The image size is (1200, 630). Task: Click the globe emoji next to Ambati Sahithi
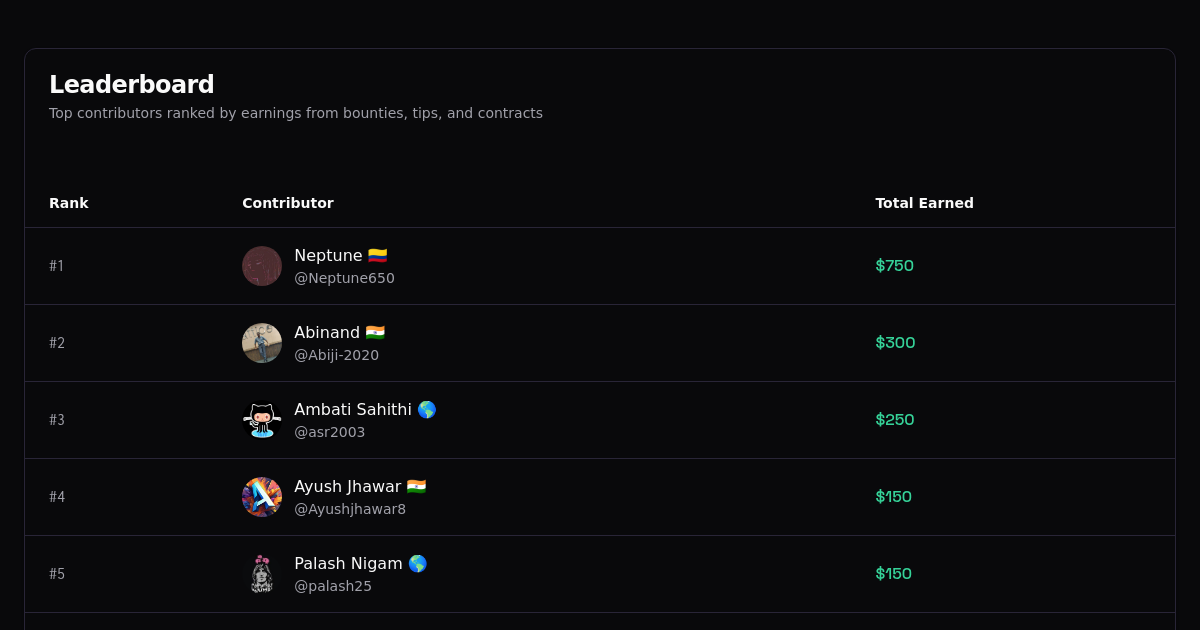428,409
